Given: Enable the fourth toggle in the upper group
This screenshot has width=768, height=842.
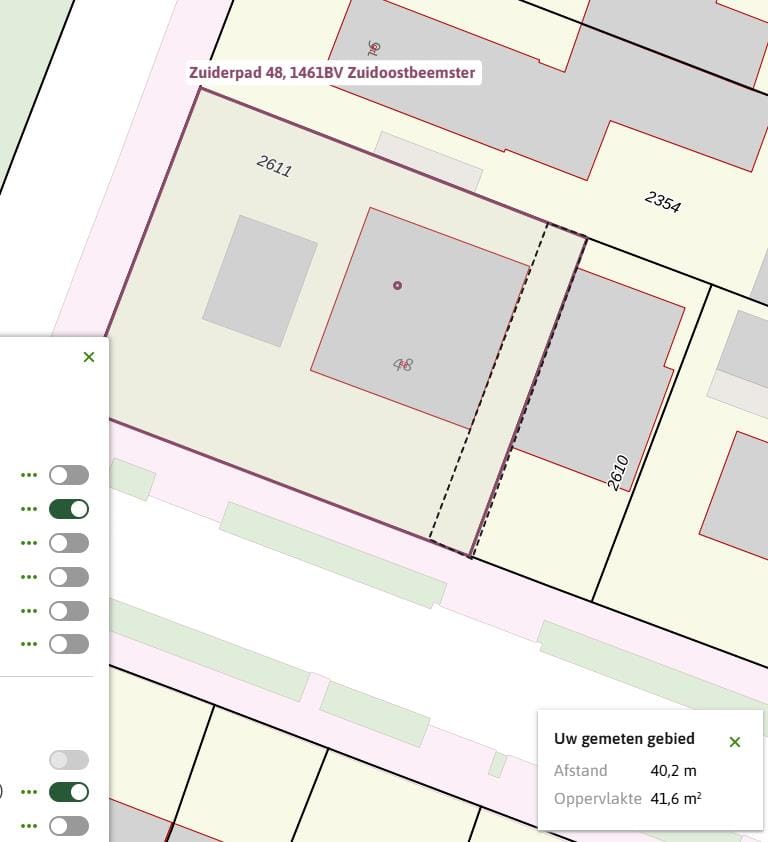Looking at the screenshot, I should 69,577.
